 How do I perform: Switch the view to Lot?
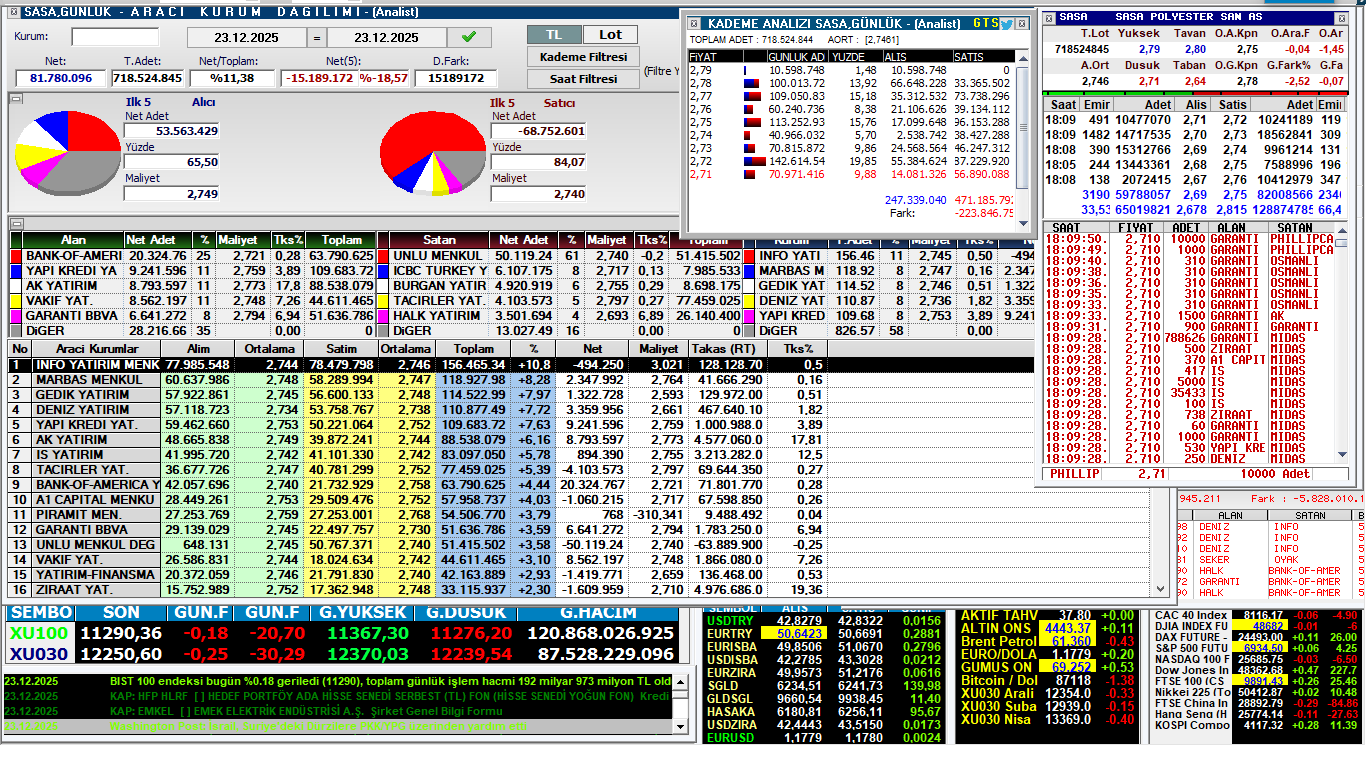pyautogui.click(x=610, y=35)
